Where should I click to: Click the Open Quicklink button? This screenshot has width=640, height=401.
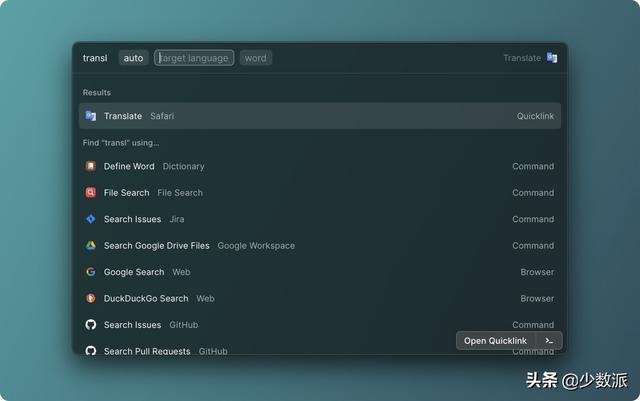(496, 341)
